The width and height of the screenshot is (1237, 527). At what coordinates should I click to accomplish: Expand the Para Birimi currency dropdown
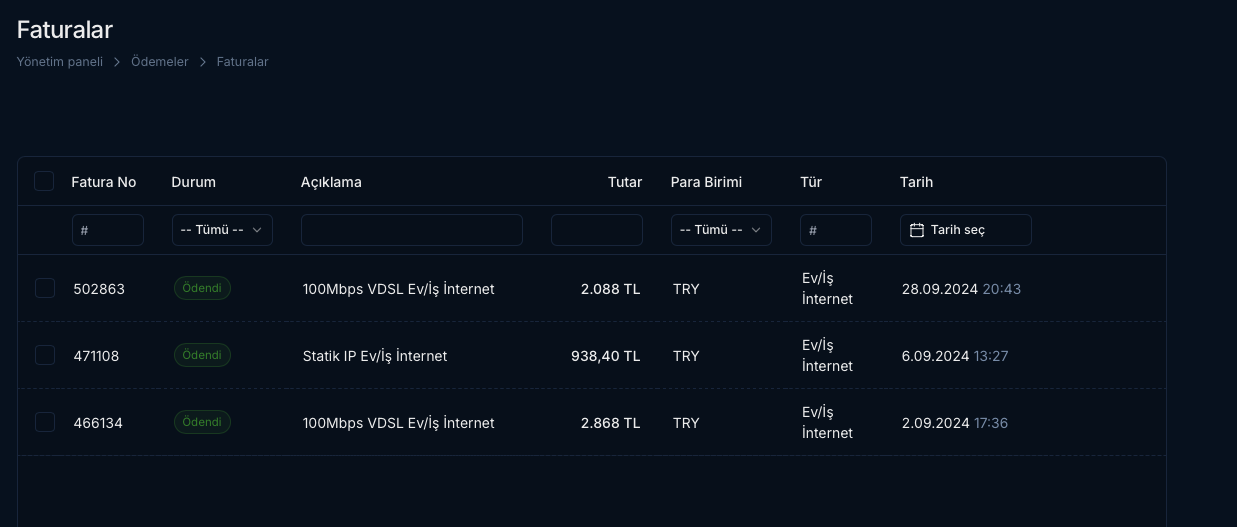(x=721, y=230)
